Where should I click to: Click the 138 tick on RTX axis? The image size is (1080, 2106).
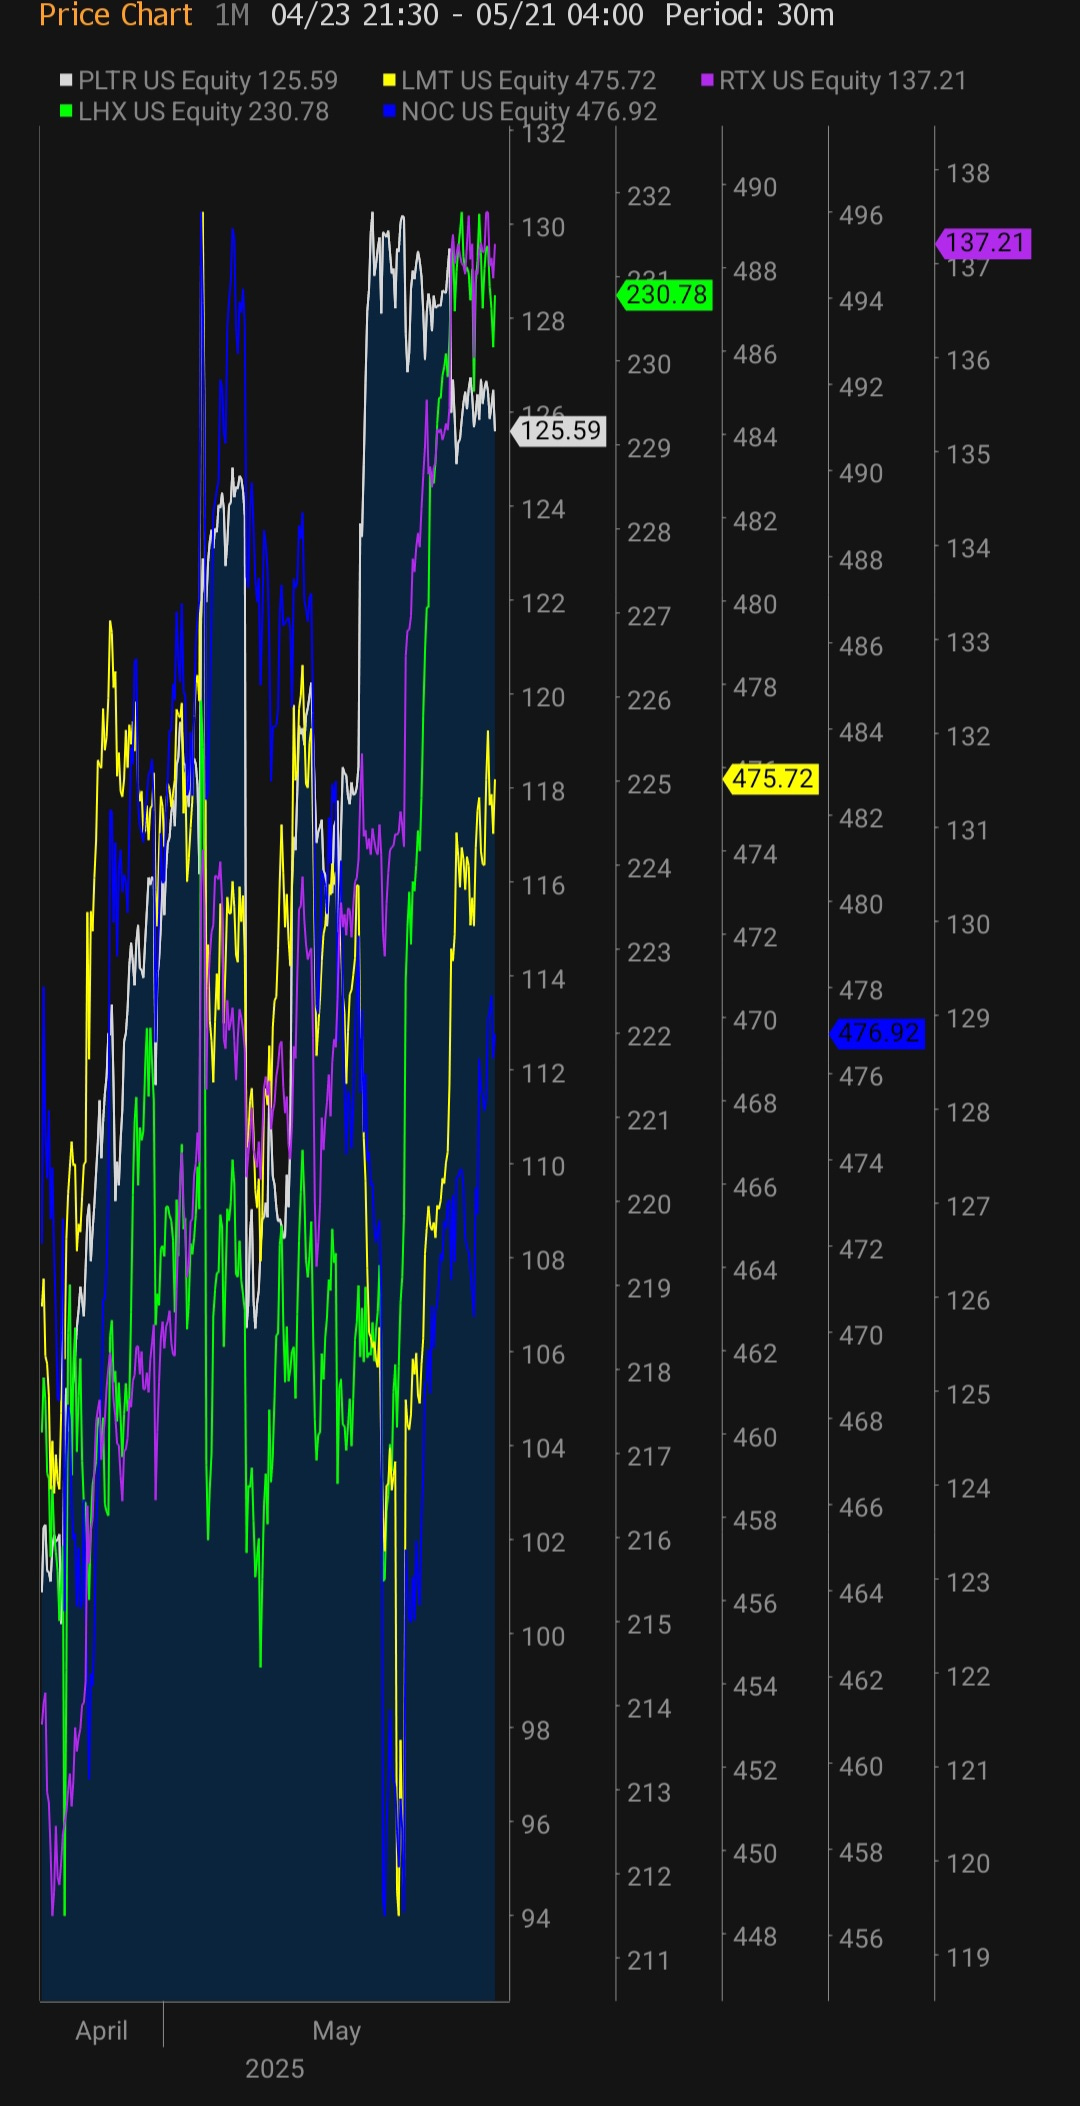(x=968, y=174)
